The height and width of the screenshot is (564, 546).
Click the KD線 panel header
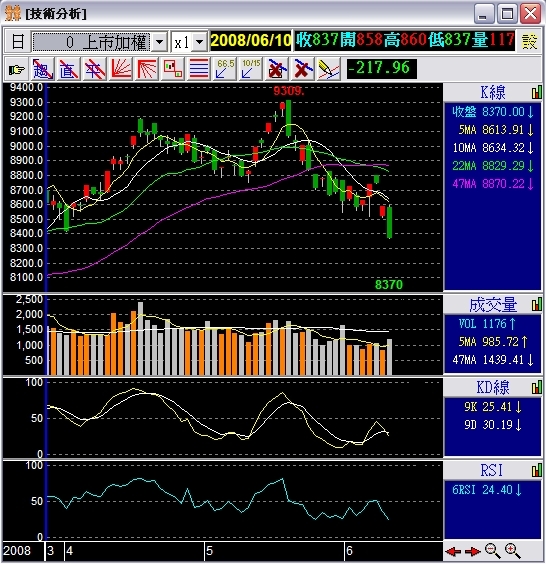[x=493, y=387]
